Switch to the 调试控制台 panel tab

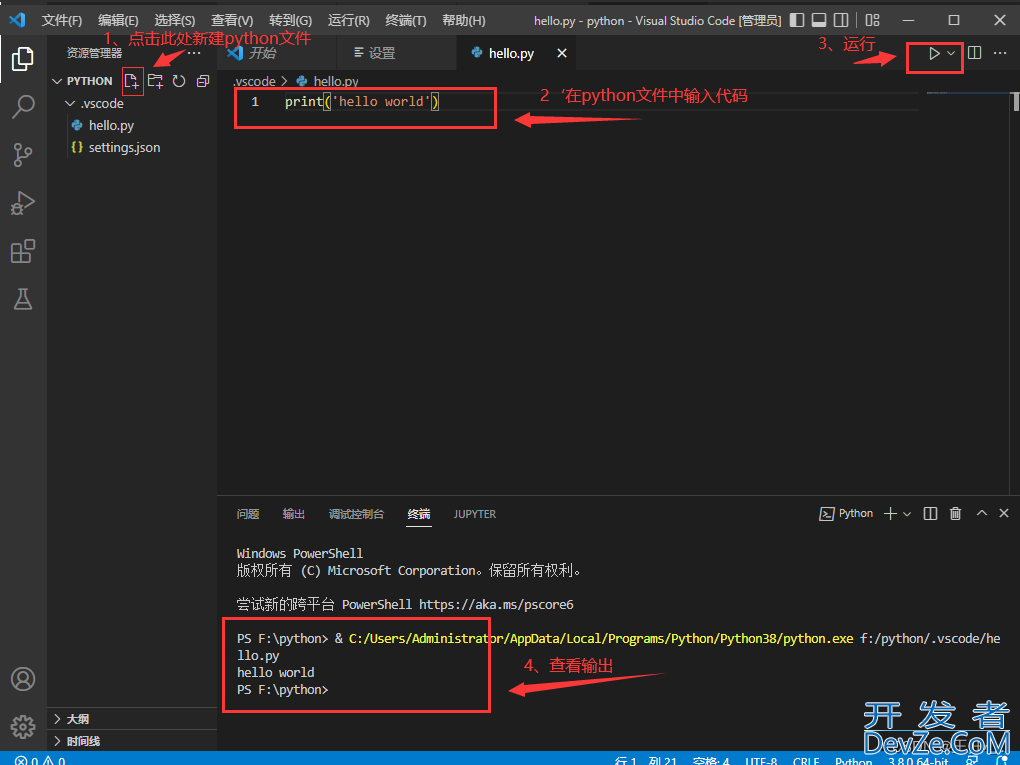pyautogui.click(x=356, y=514)
